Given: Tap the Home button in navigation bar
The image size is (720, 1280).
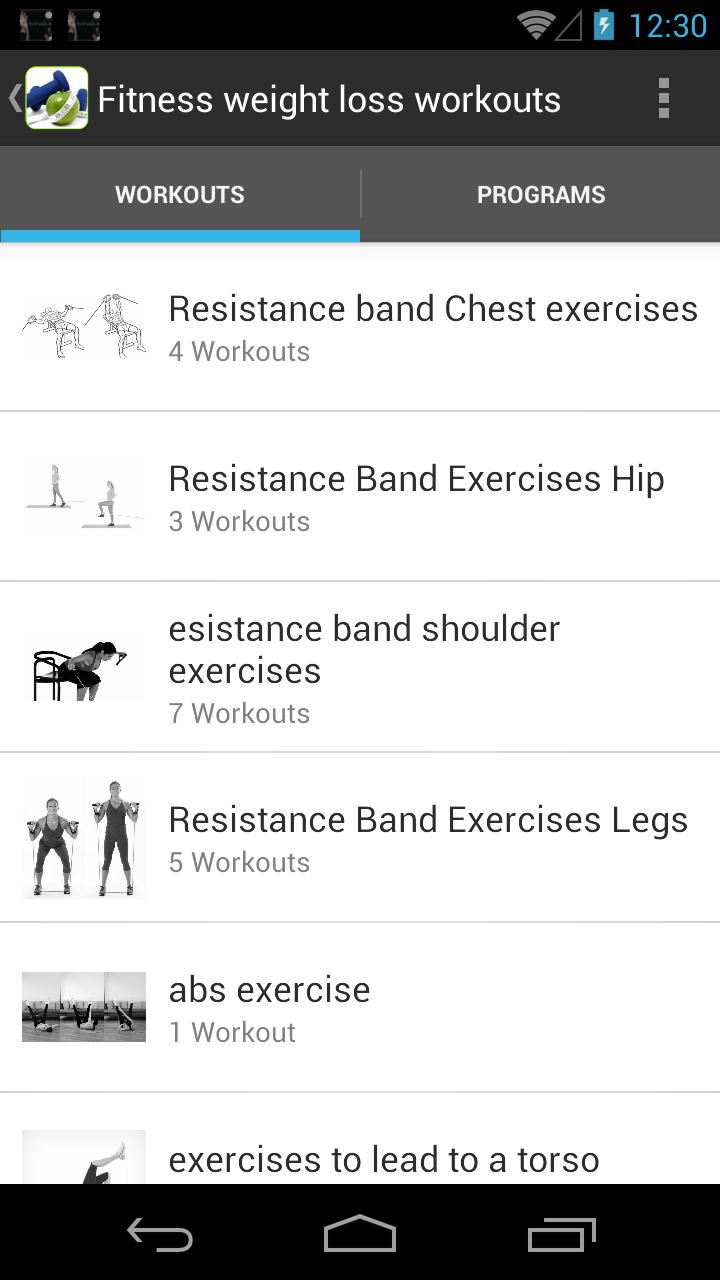Looking at the screenshot, I should pyautogui.click(x=360, y=1235).
